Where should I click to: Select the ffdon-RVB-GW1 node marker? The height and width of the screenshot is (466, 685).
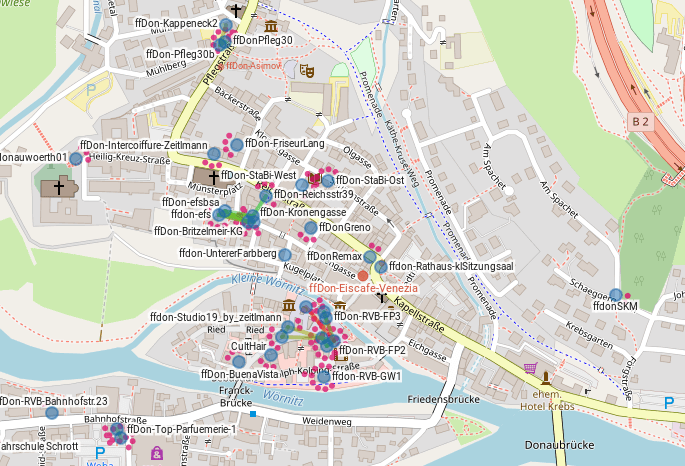pos(323,377)
